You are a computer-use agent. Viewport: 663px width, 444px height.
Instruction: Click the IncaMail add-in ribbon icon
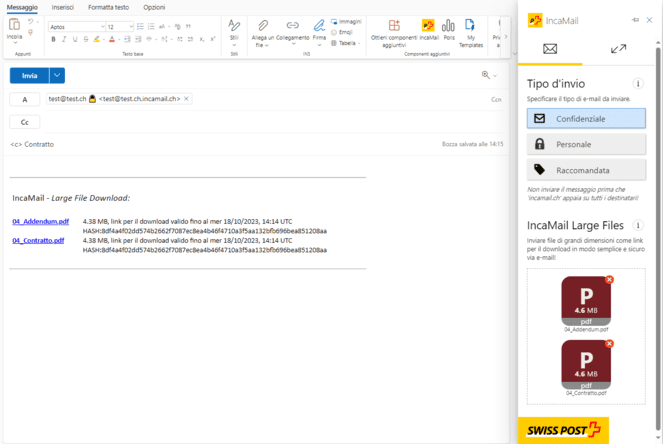(428, 29)
